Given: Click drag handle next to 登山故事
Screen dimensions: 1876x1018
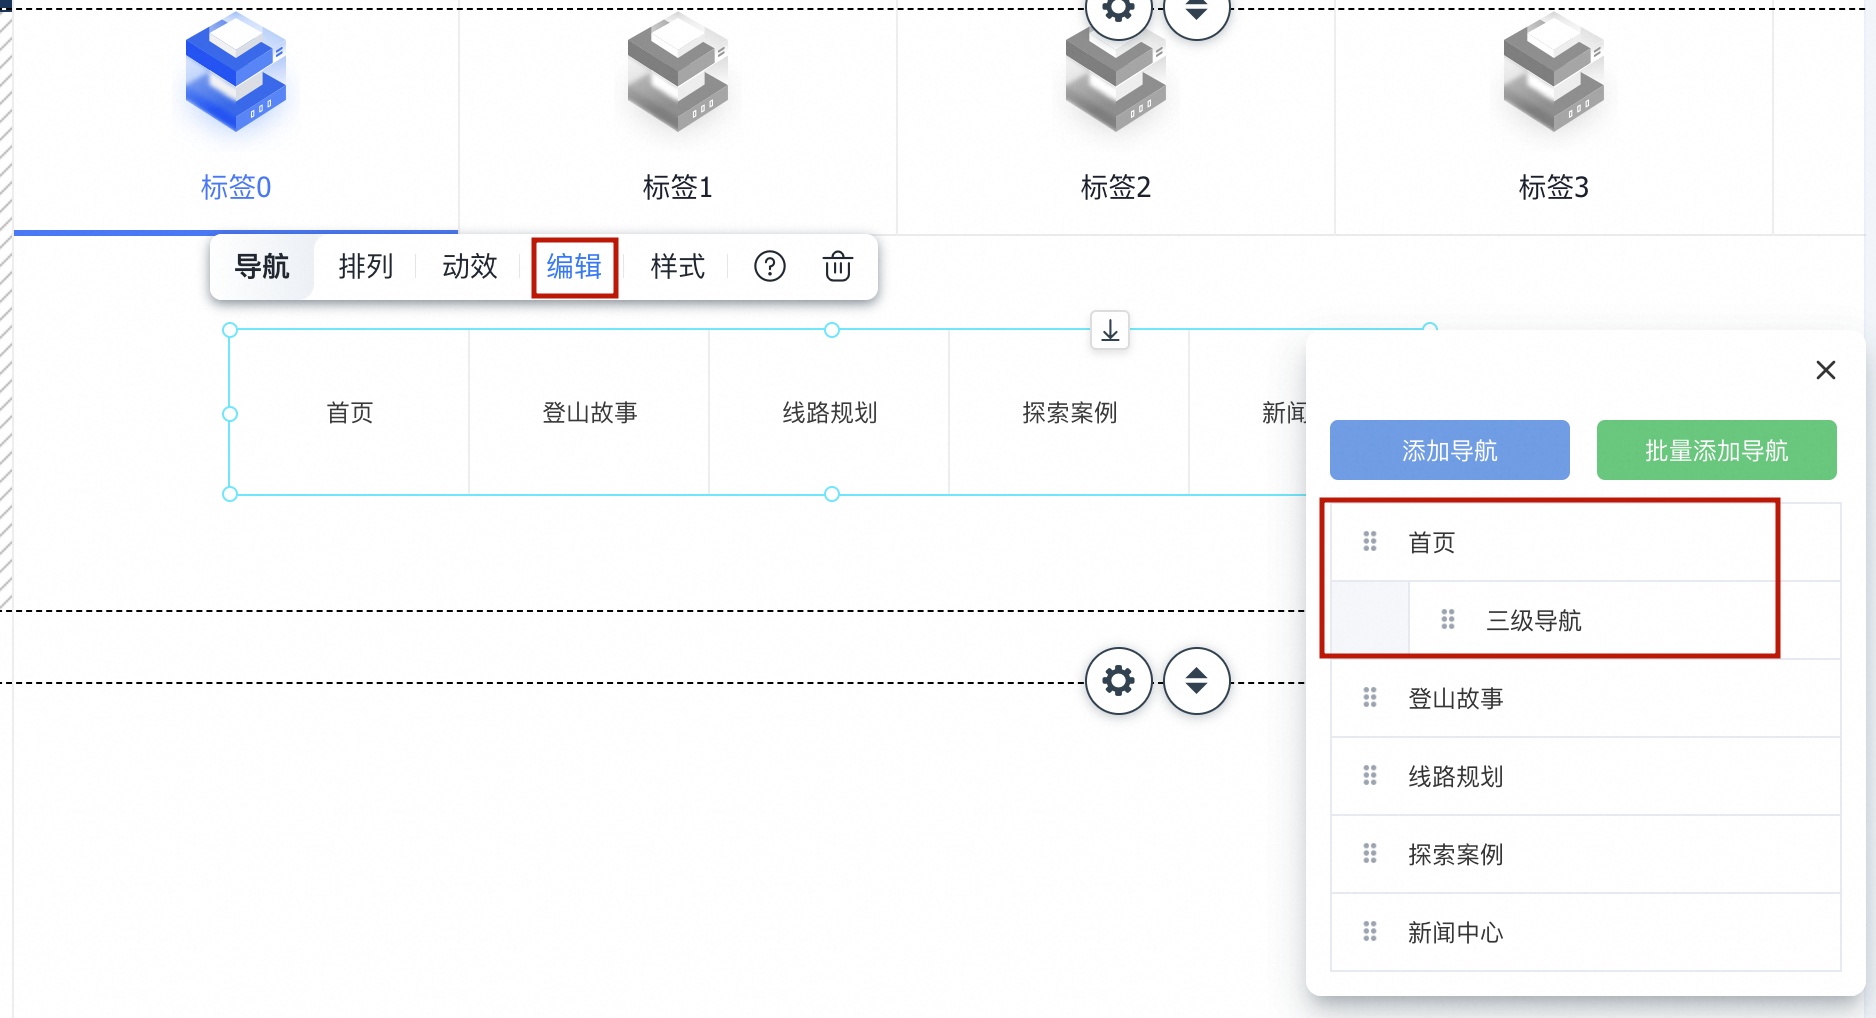Looking at the screenshot, I should point(1370,698).
